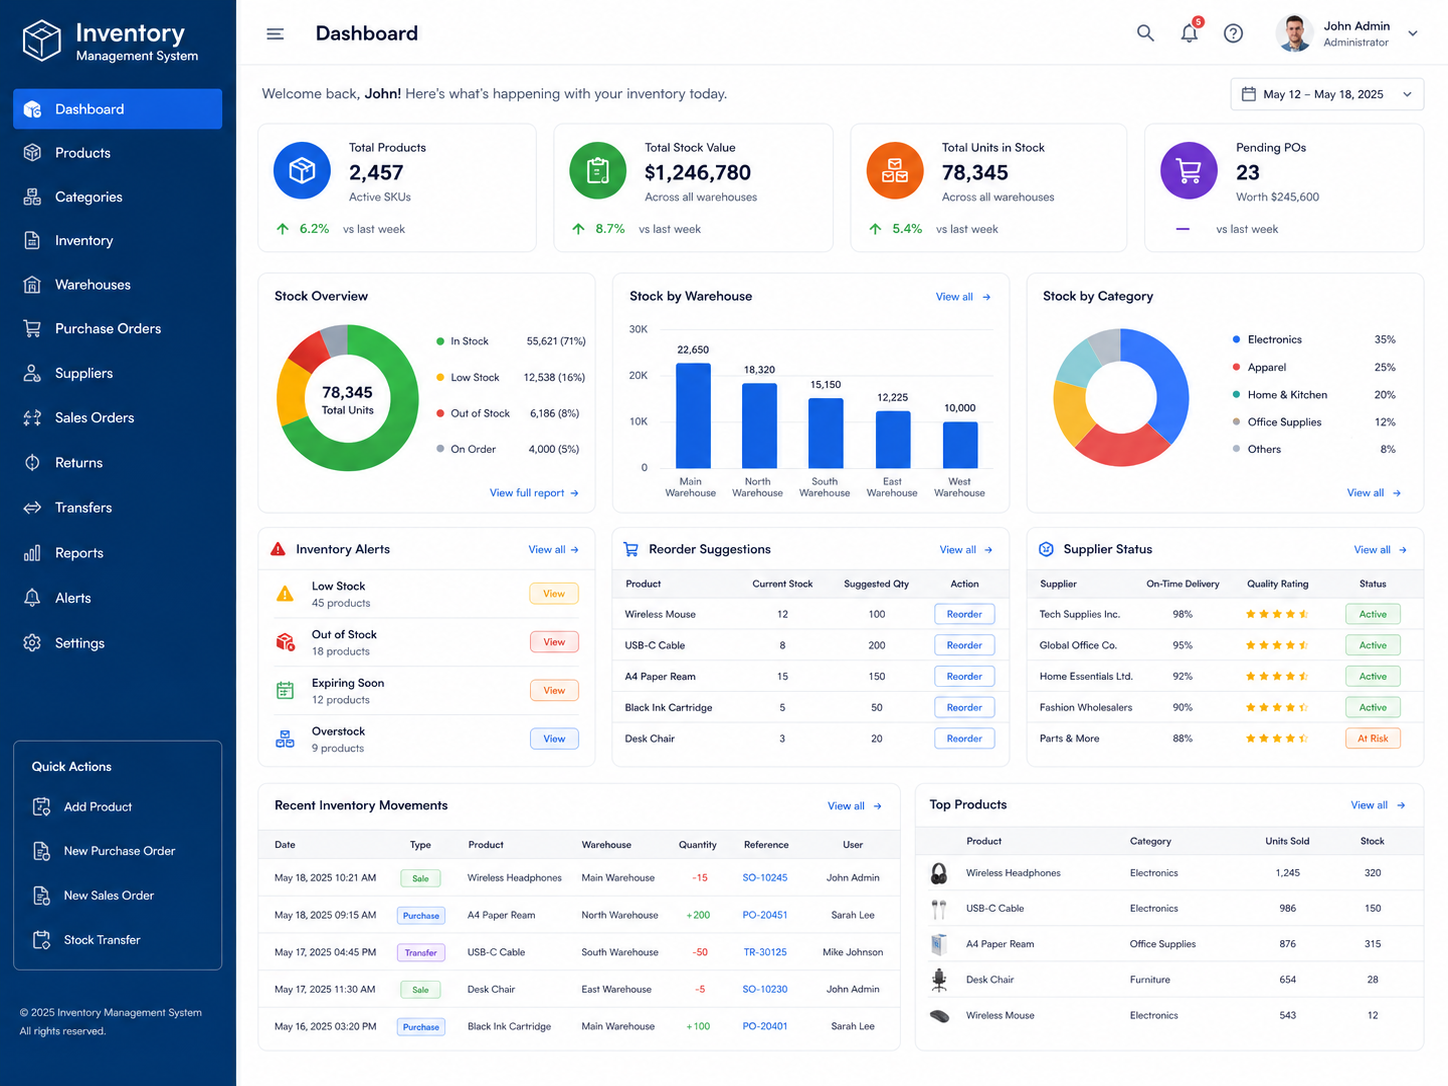The width and height of the screenshot is (1448, 1086).
Task: Click View all in Reorder Suggestions
Action: [x=966, y=550]
